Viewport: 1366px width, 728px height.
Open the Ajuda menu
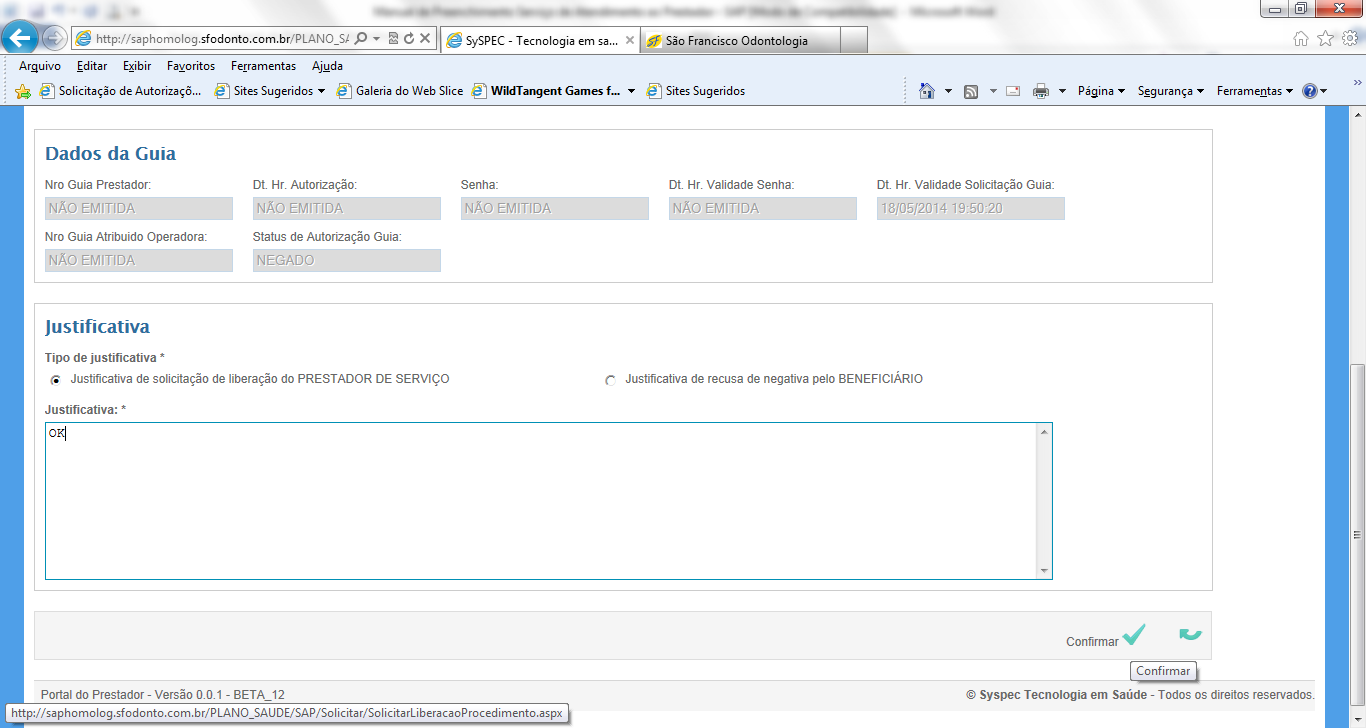click(x=327, y=66)
